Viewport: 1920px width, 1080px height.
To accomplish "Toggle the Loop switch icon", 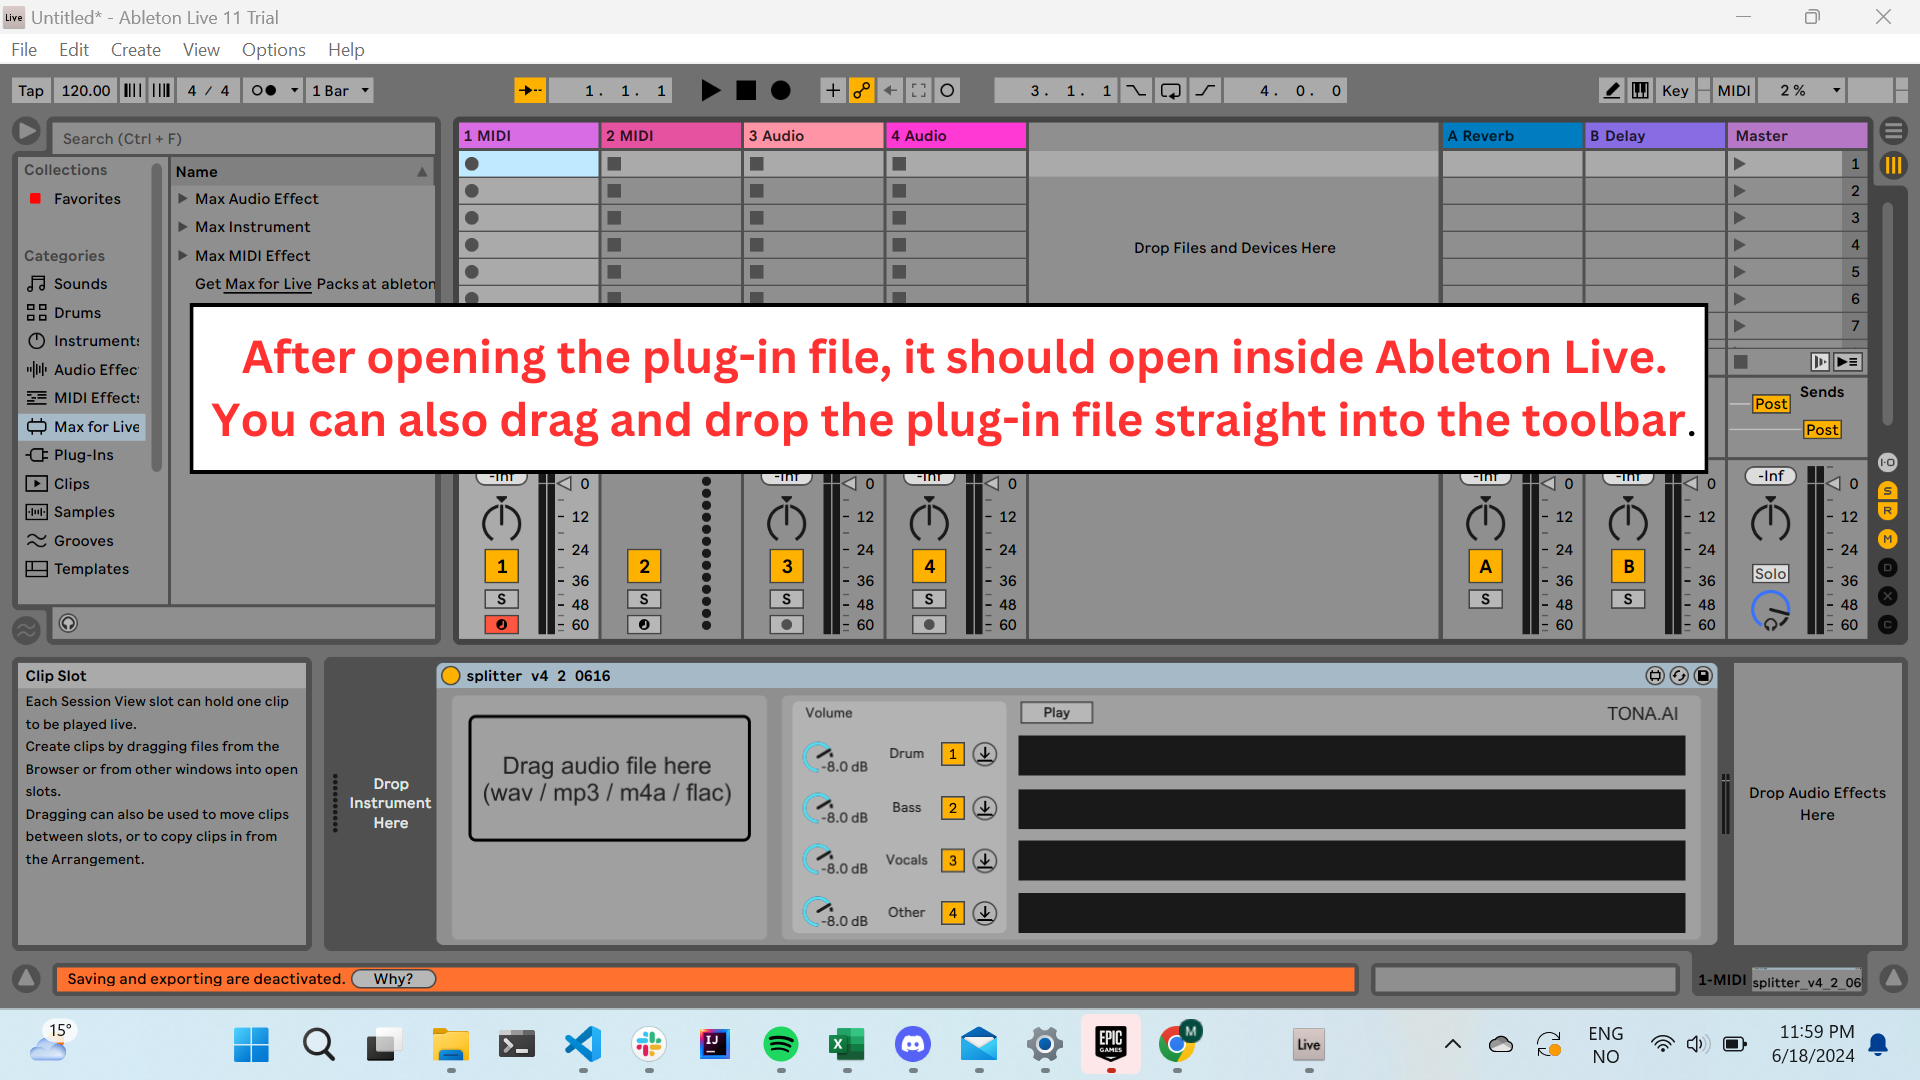I will tap(1170, 90).
